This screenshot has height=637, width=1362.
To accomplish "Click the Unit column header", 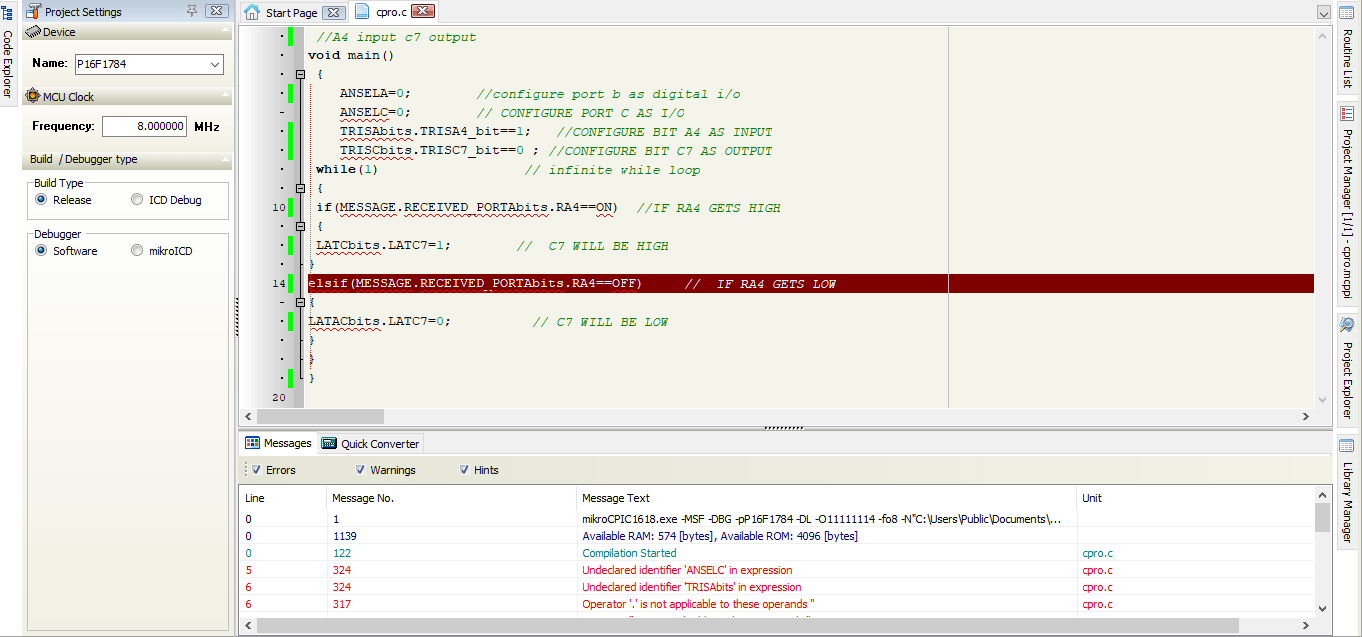I will point(1195,497).
